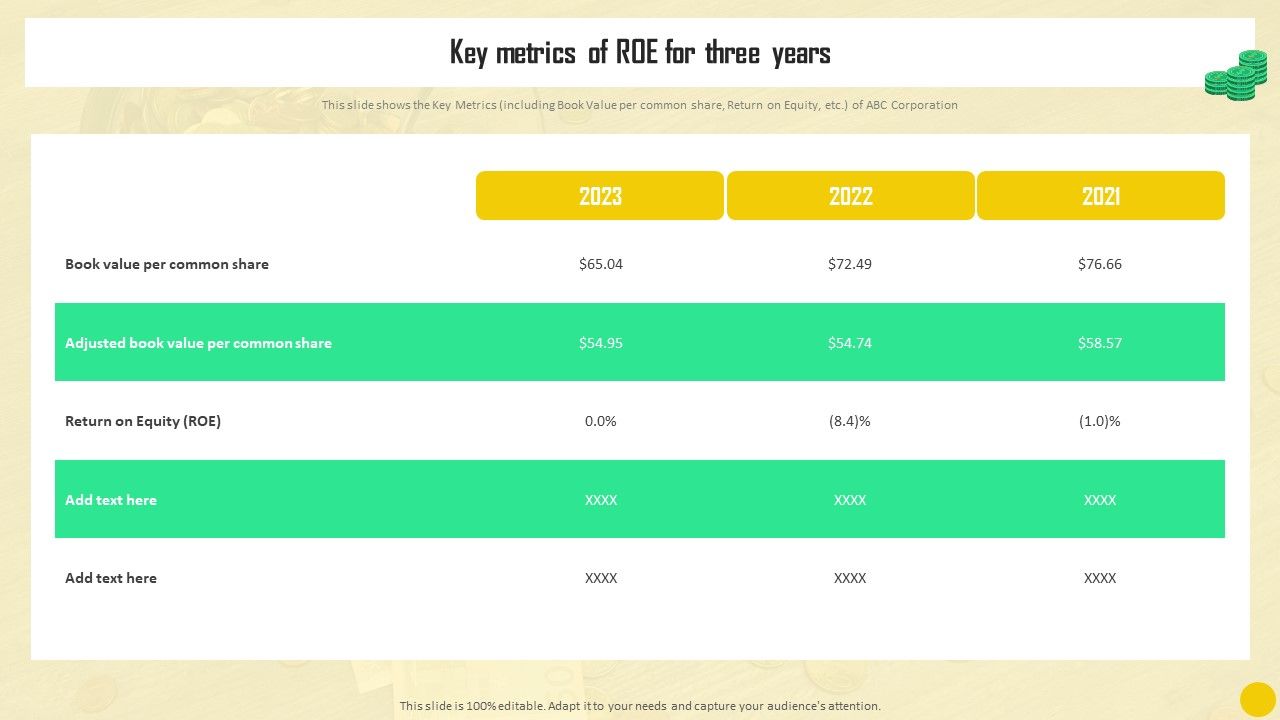
Task: Click XXXX in green row under 2021
Action: click(1100, 500)
